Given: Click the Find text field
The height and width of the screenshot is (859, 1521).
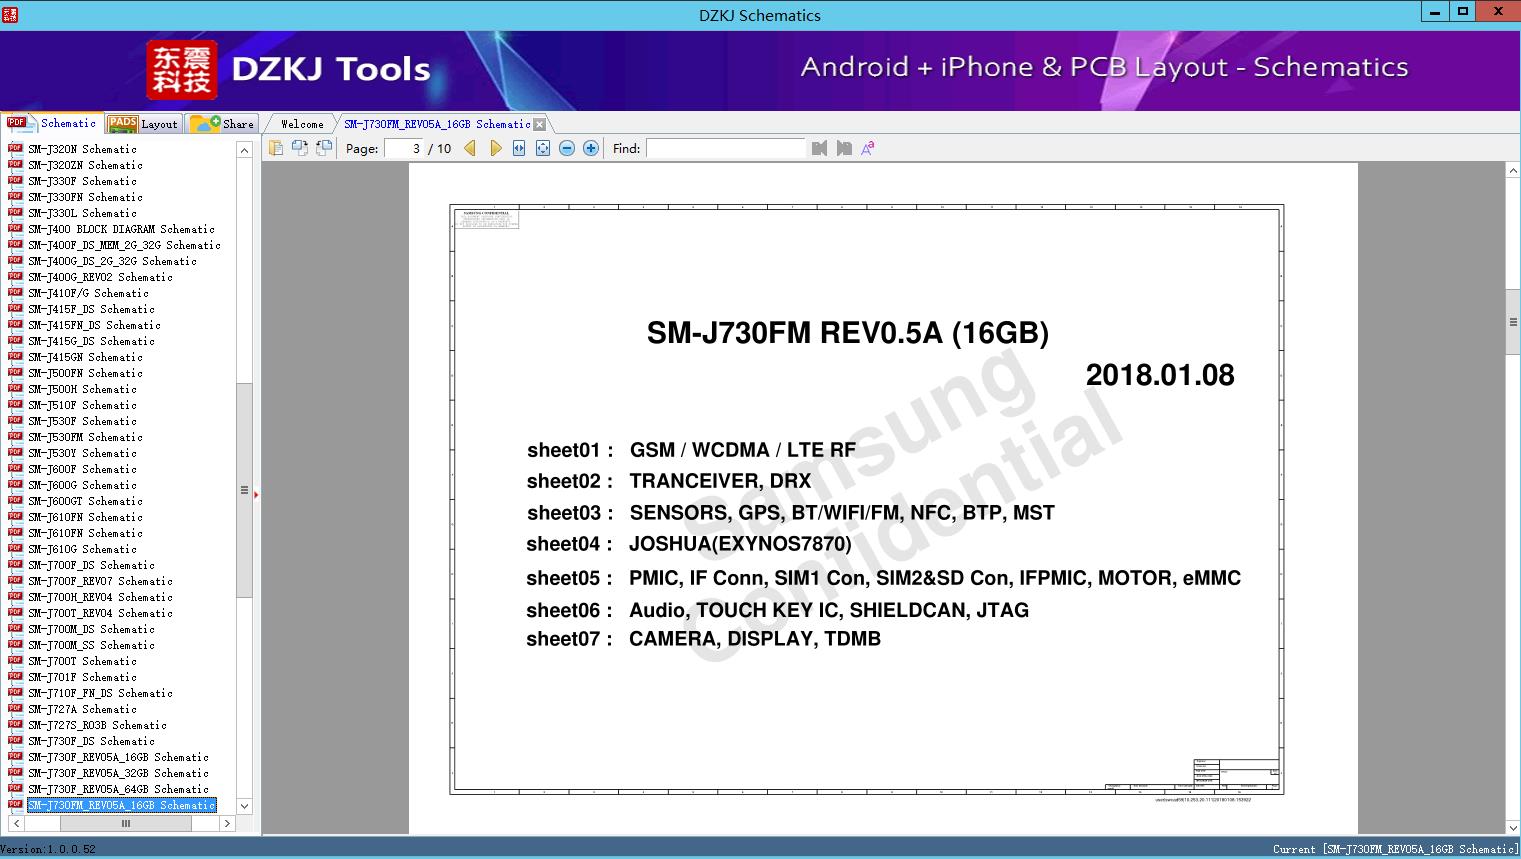Looking at the screenshot, I should [x=726, y=148].
